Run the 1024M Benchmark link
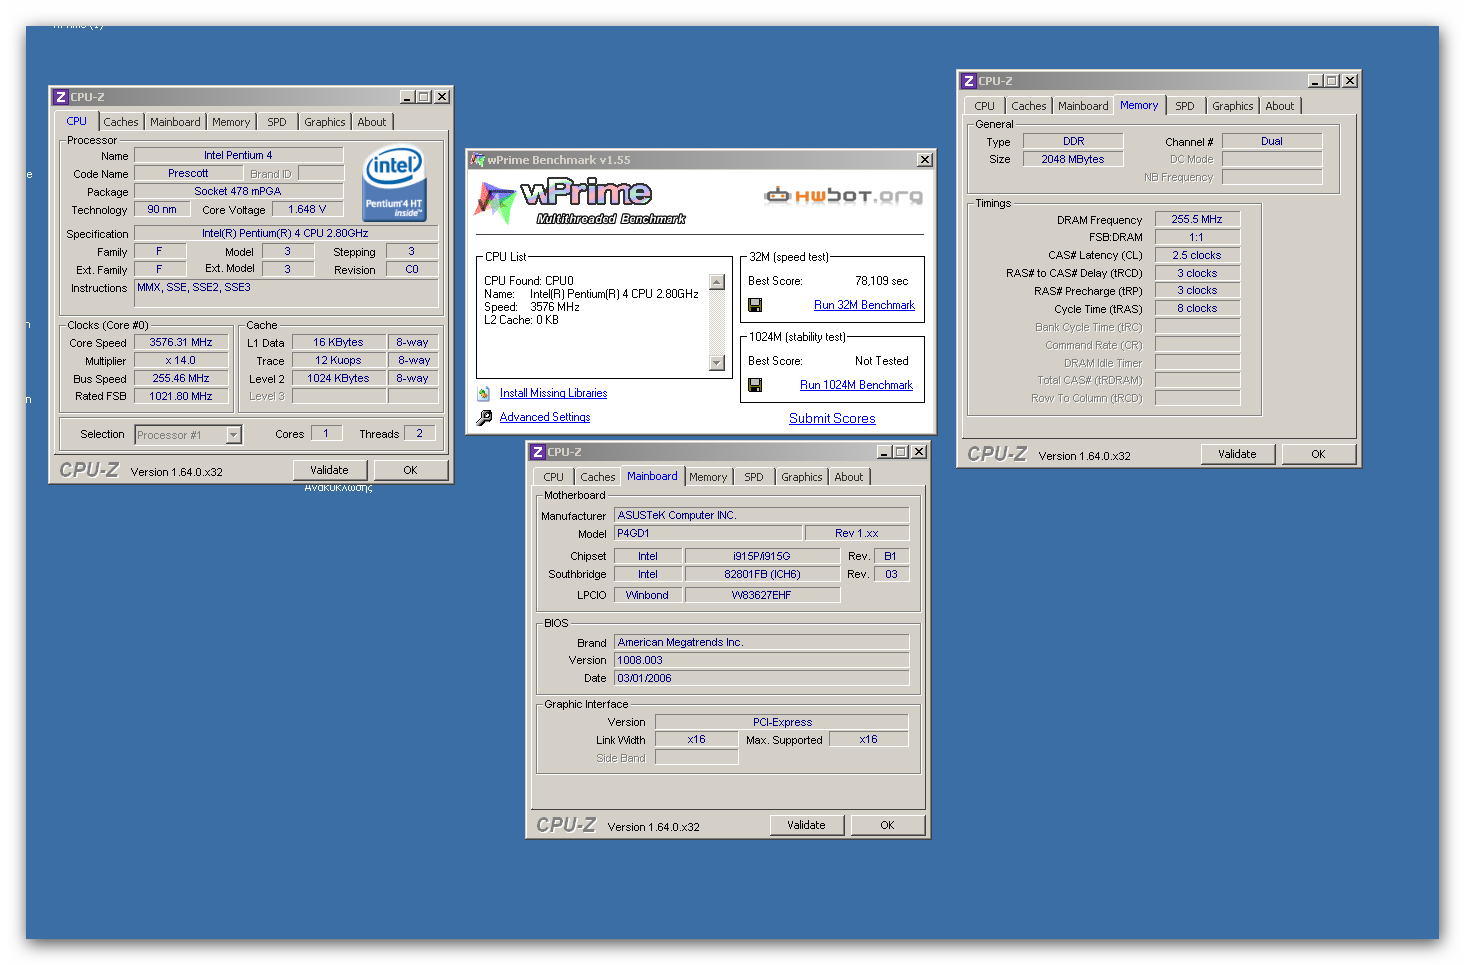Image resolution: width=1465 pixels, height=965 pixels. (x=856, y=385)
